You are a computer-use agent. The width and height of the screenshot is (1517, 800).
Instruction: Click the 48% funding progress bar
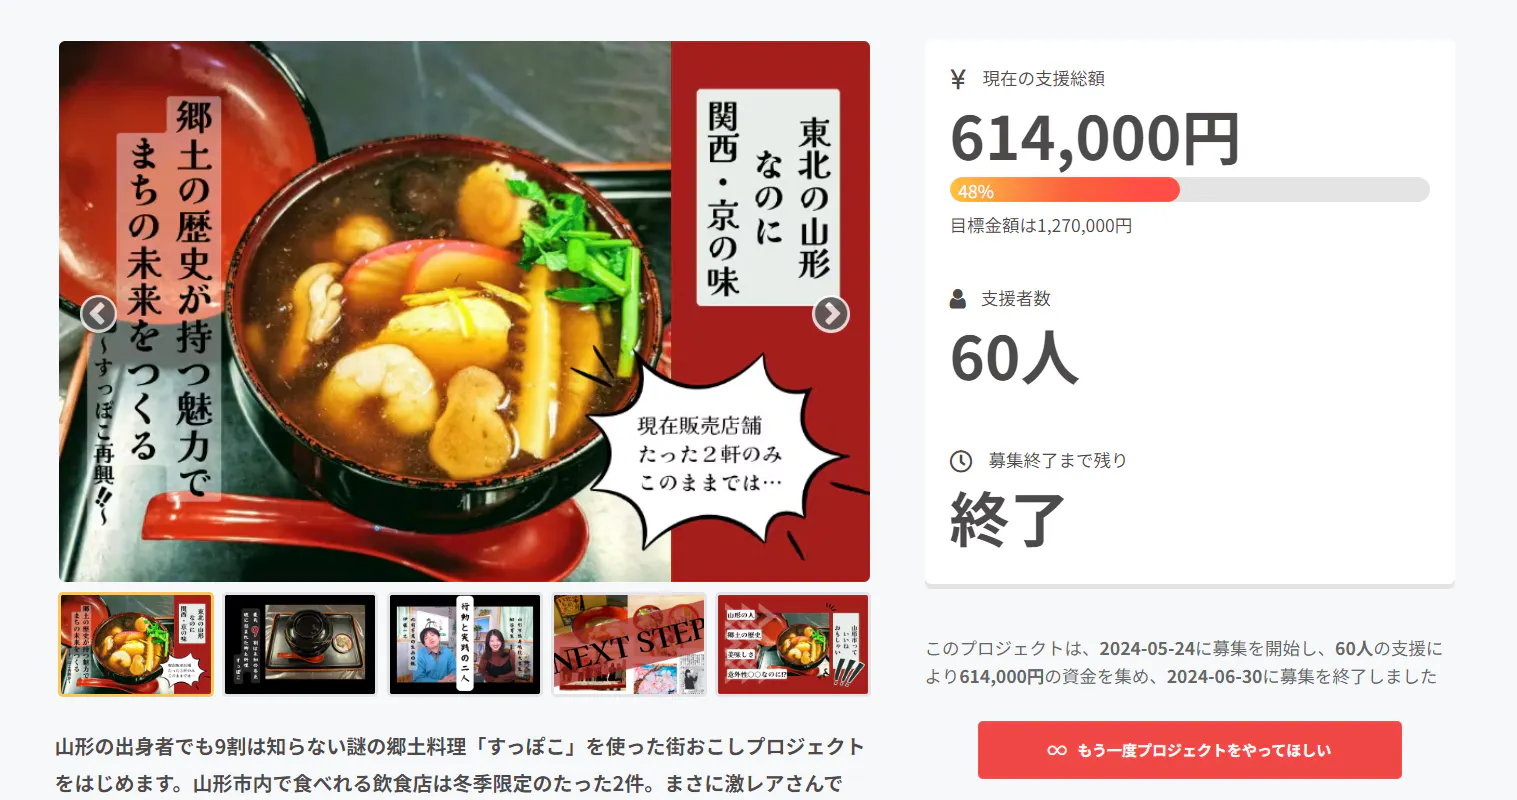pos(1190,190)
